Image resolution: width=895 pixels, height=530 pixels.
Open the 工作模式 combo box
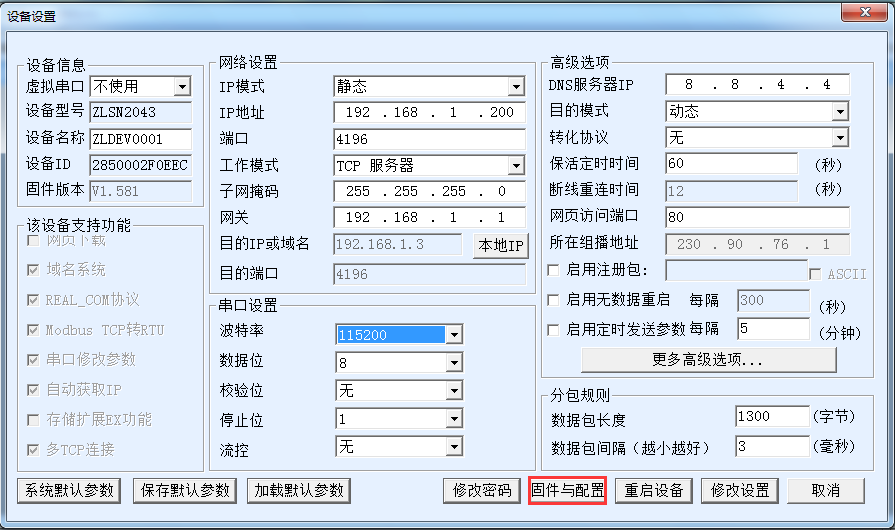(516, 165)
